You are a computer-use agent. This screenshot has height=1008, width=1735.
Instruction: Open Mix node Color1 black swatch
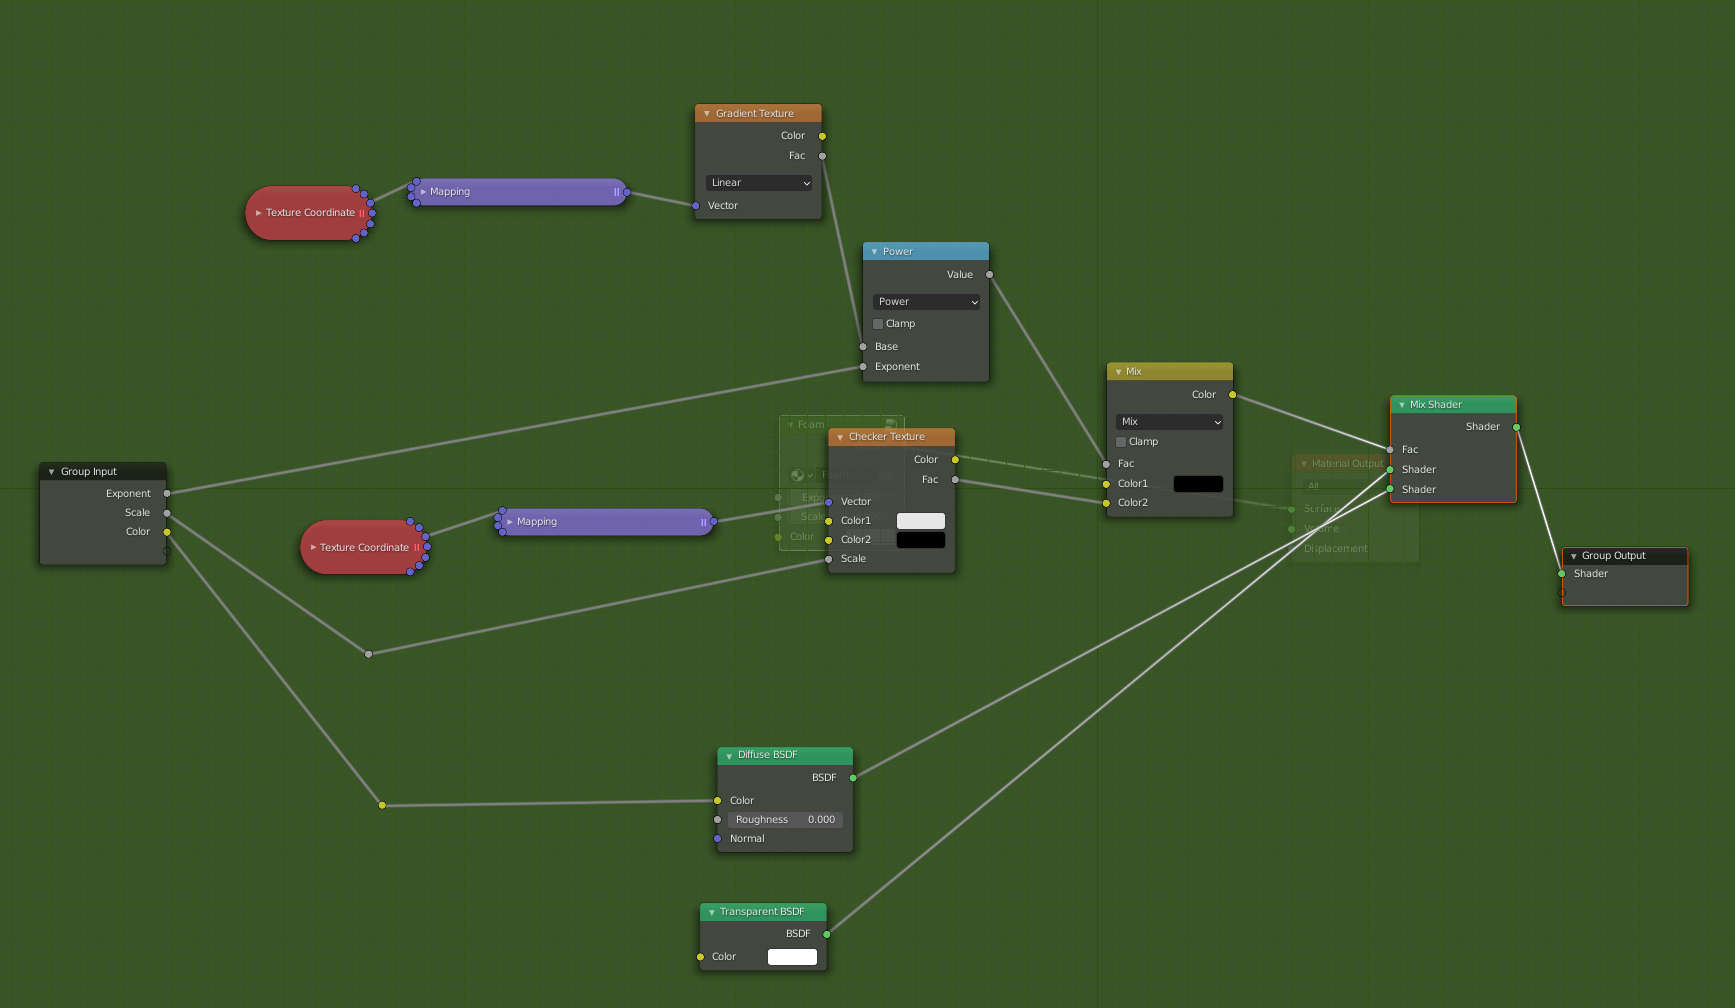click(1198, 484)
